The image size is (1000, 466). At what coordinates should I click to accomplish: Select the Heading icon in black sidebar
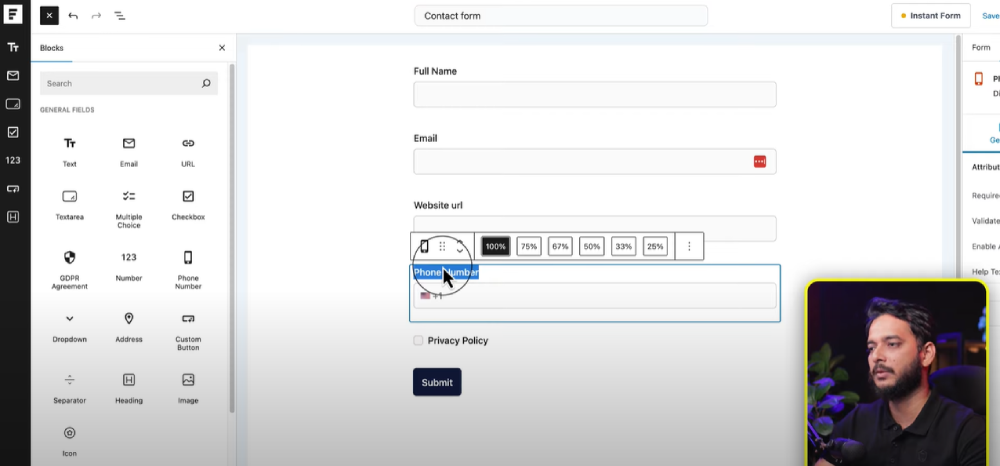[x=13, y=217]
